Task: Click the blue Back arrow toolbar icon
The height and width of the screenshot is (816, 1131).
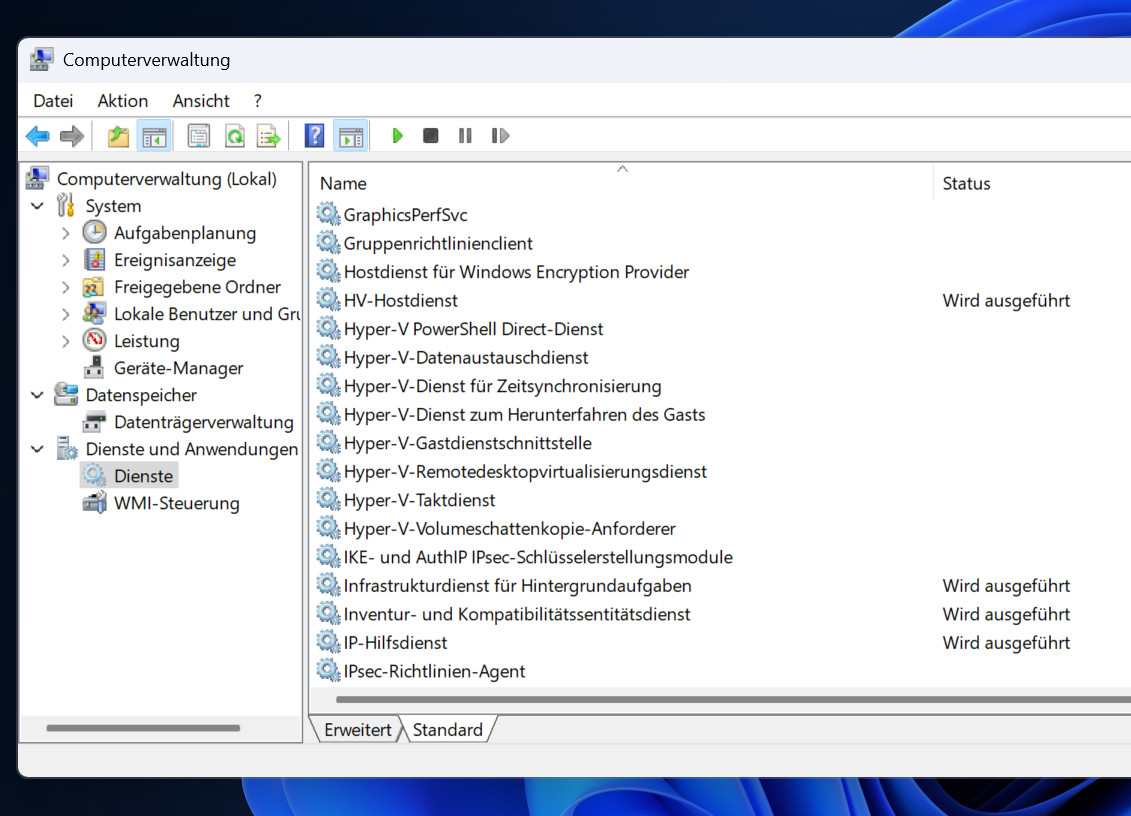Action: [x=38, y=136]
